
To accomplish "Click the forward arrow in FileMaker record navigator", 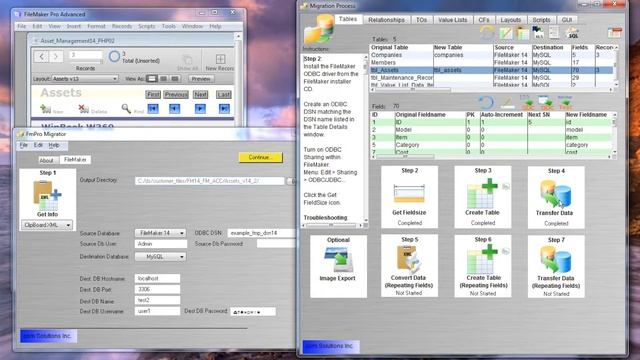I will [56, 56].
